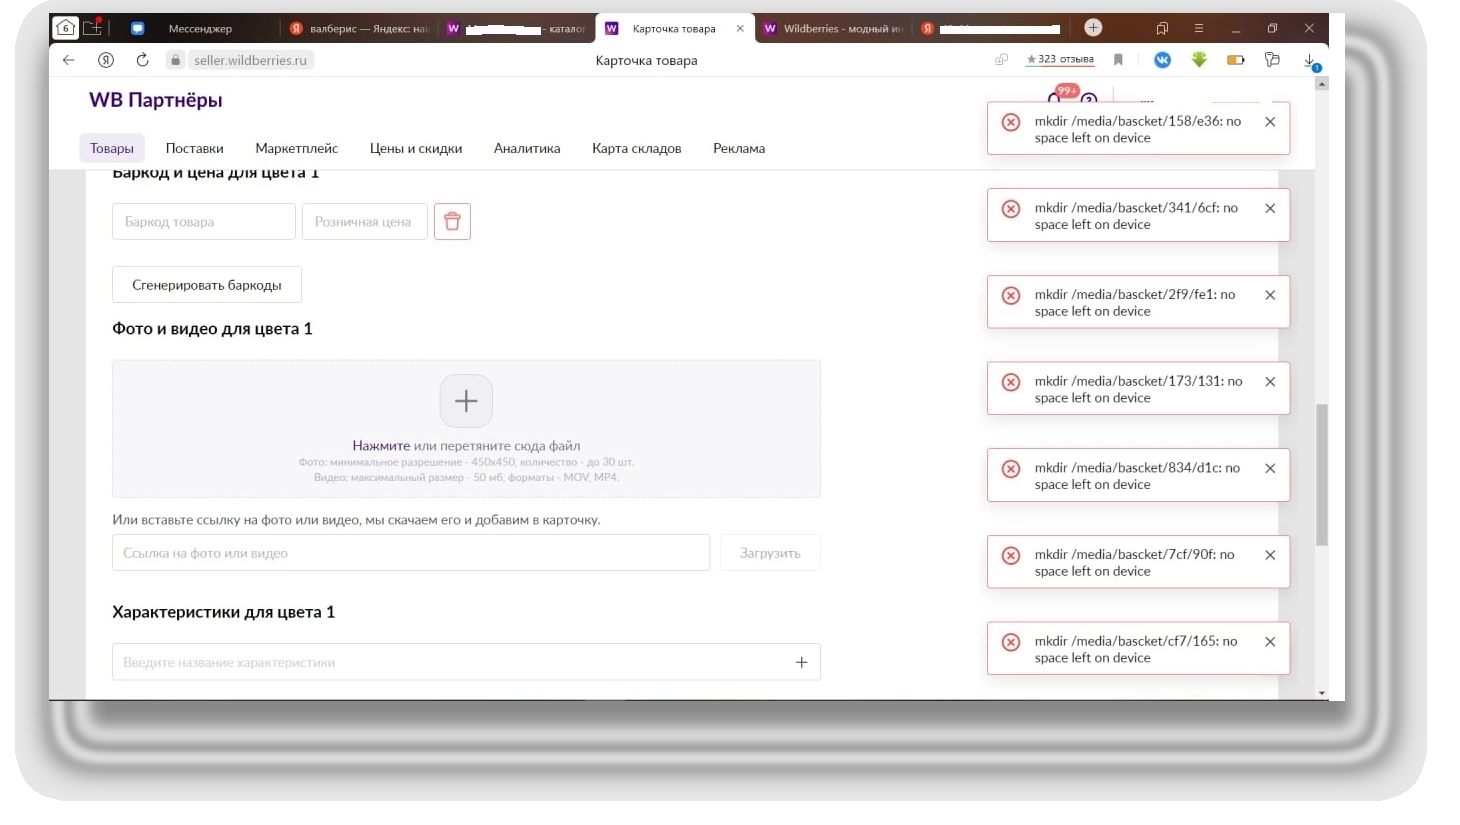Viewport: 1460px width, 825px height.
Task: Click the Сгенерировать баркоды button
Action: coord(207,285)
